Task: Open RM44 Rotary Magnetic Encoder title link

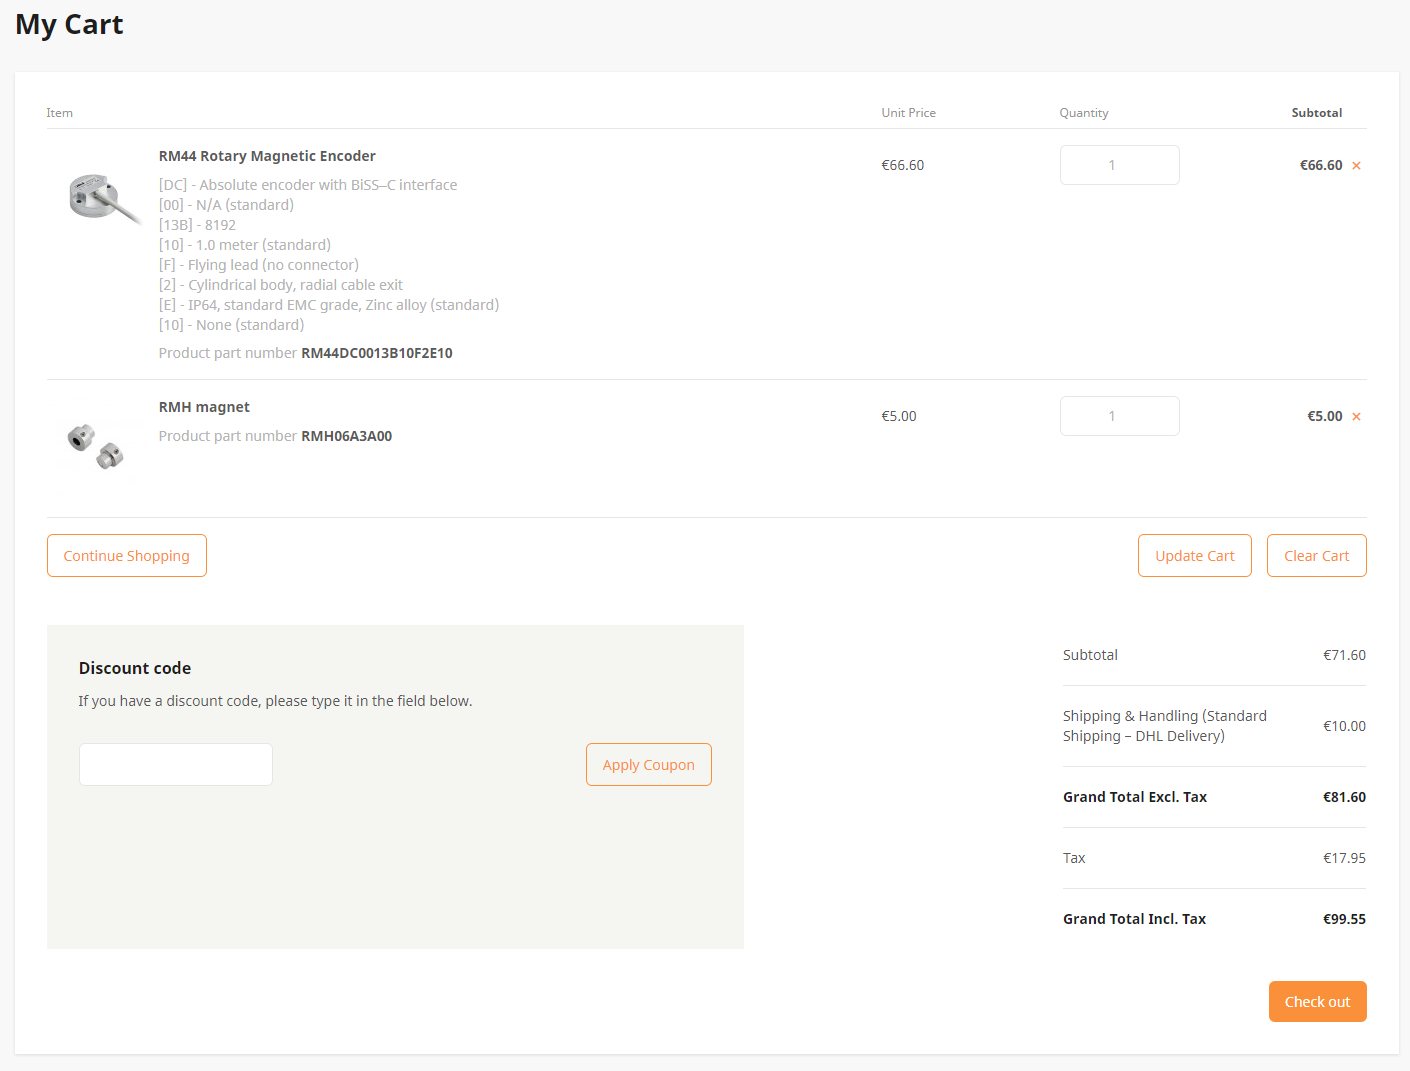Action: pos(267,156)
